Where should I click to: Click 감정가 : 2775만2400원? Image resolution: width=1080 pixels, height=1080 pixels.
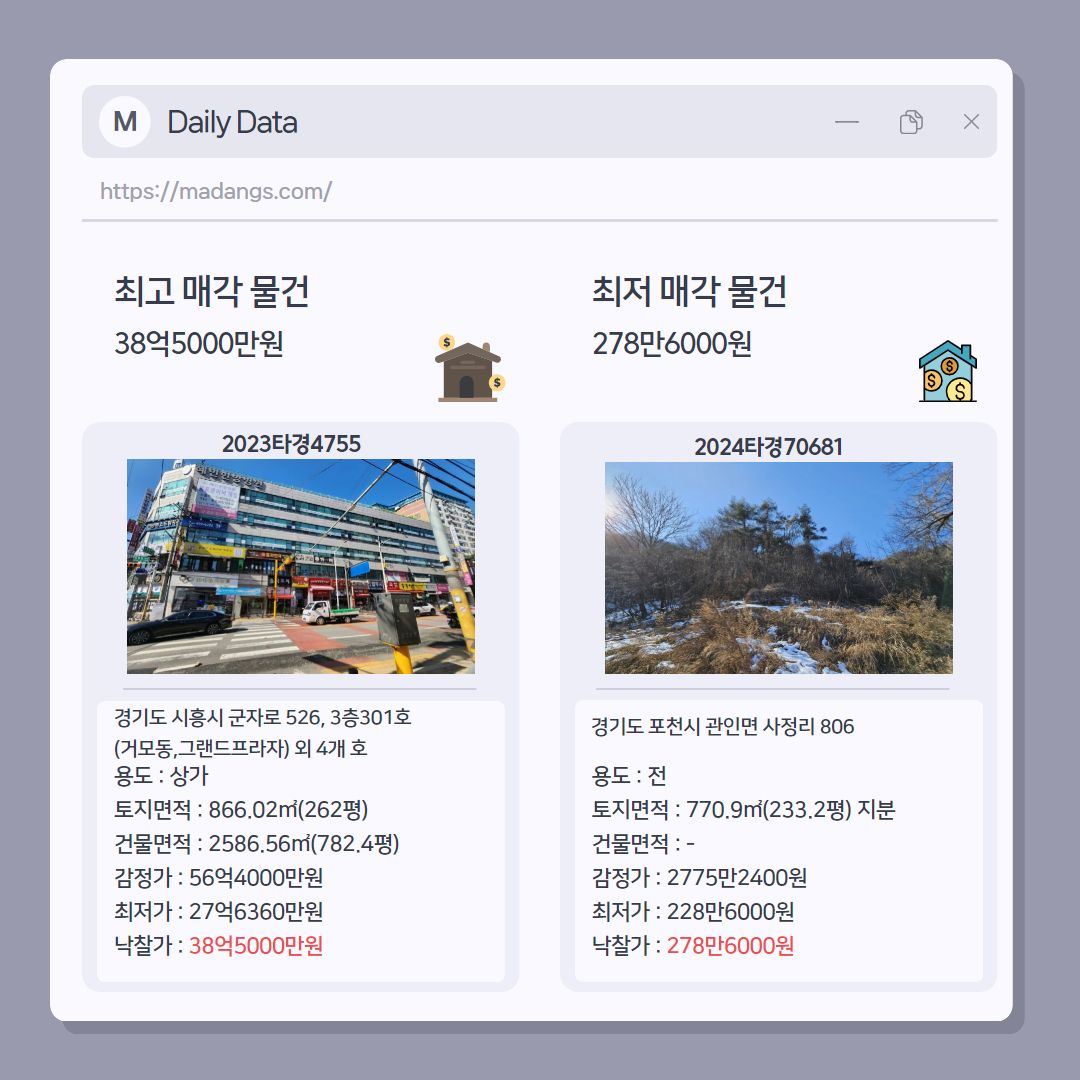(699, 878)
